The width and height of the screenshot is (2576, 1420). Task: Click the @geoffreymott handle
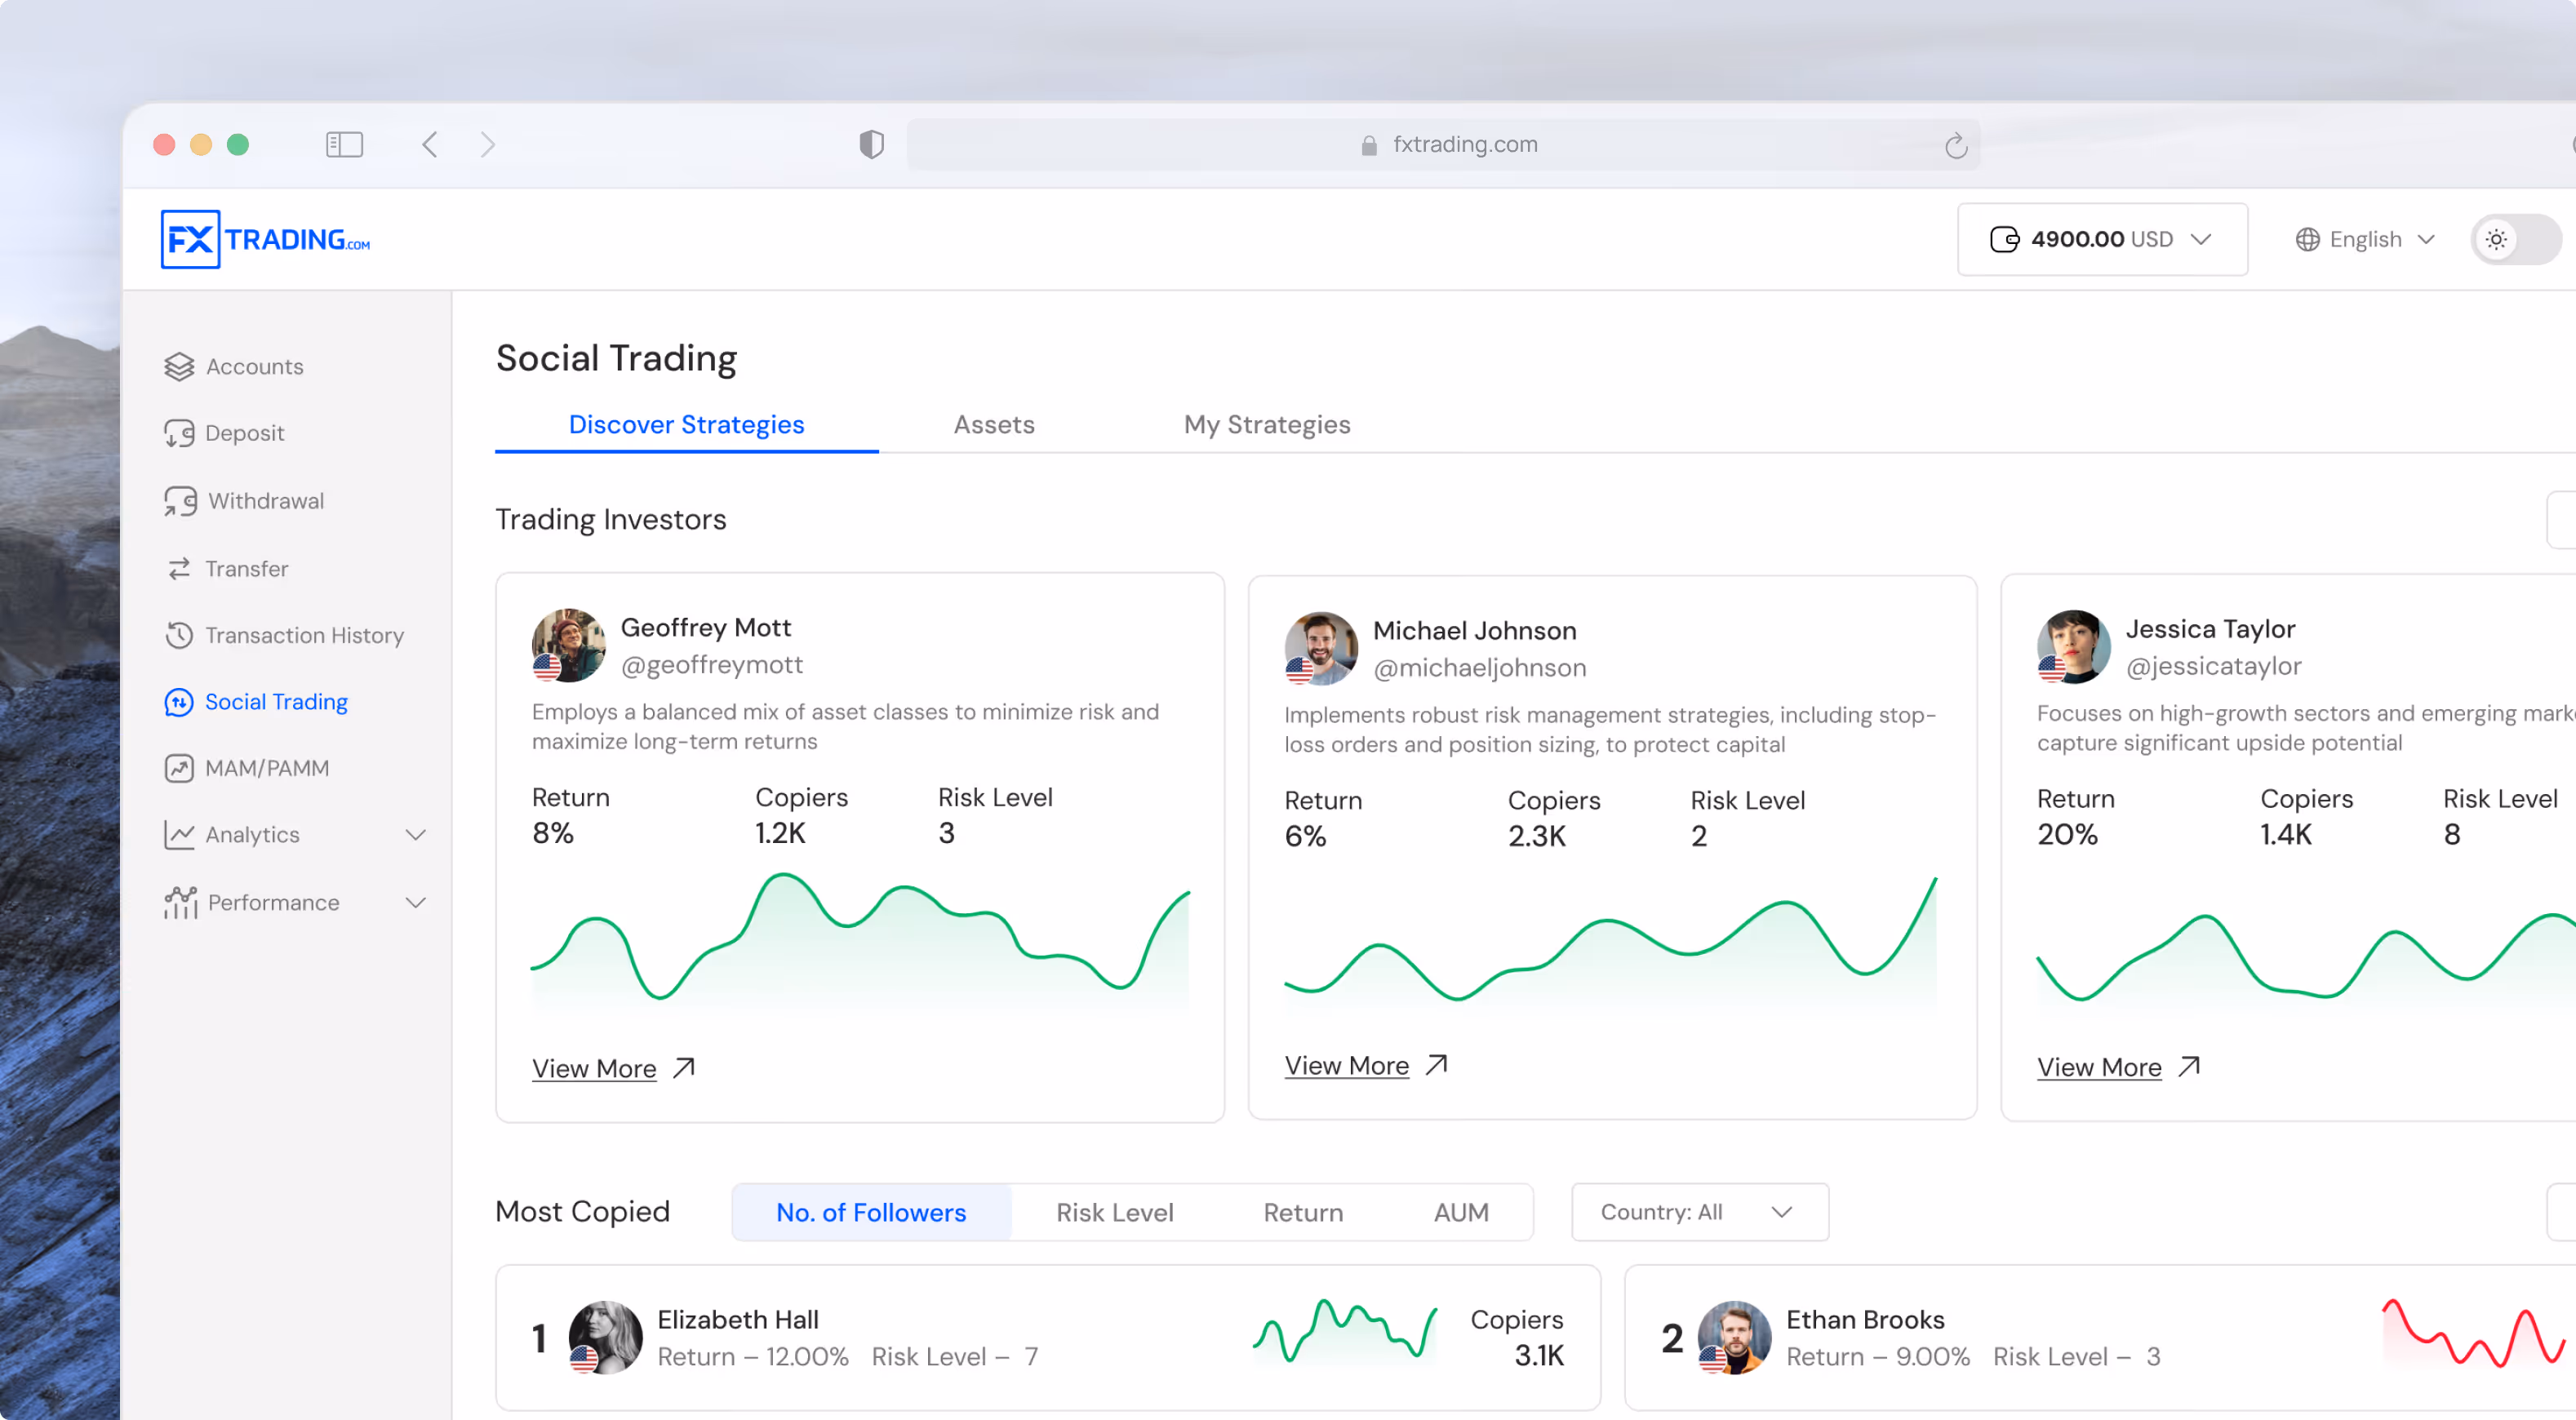(712, 664)
